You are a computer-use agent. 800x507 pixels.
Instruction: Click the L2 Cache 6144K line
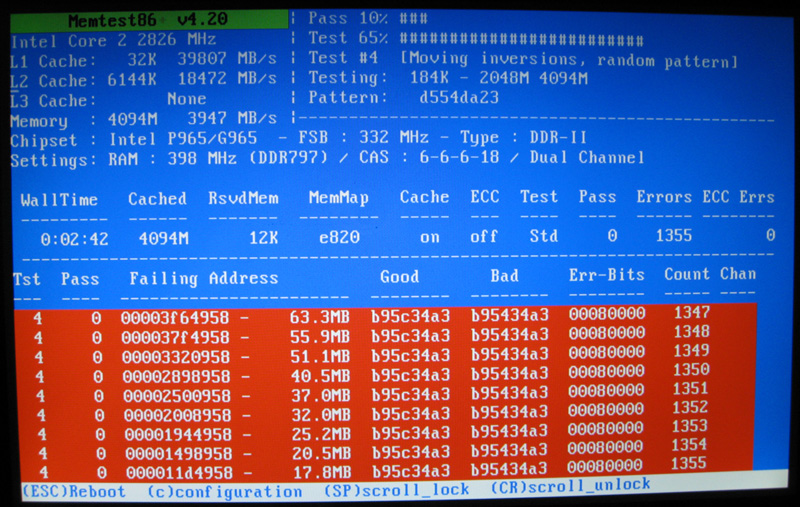[143, 80]
